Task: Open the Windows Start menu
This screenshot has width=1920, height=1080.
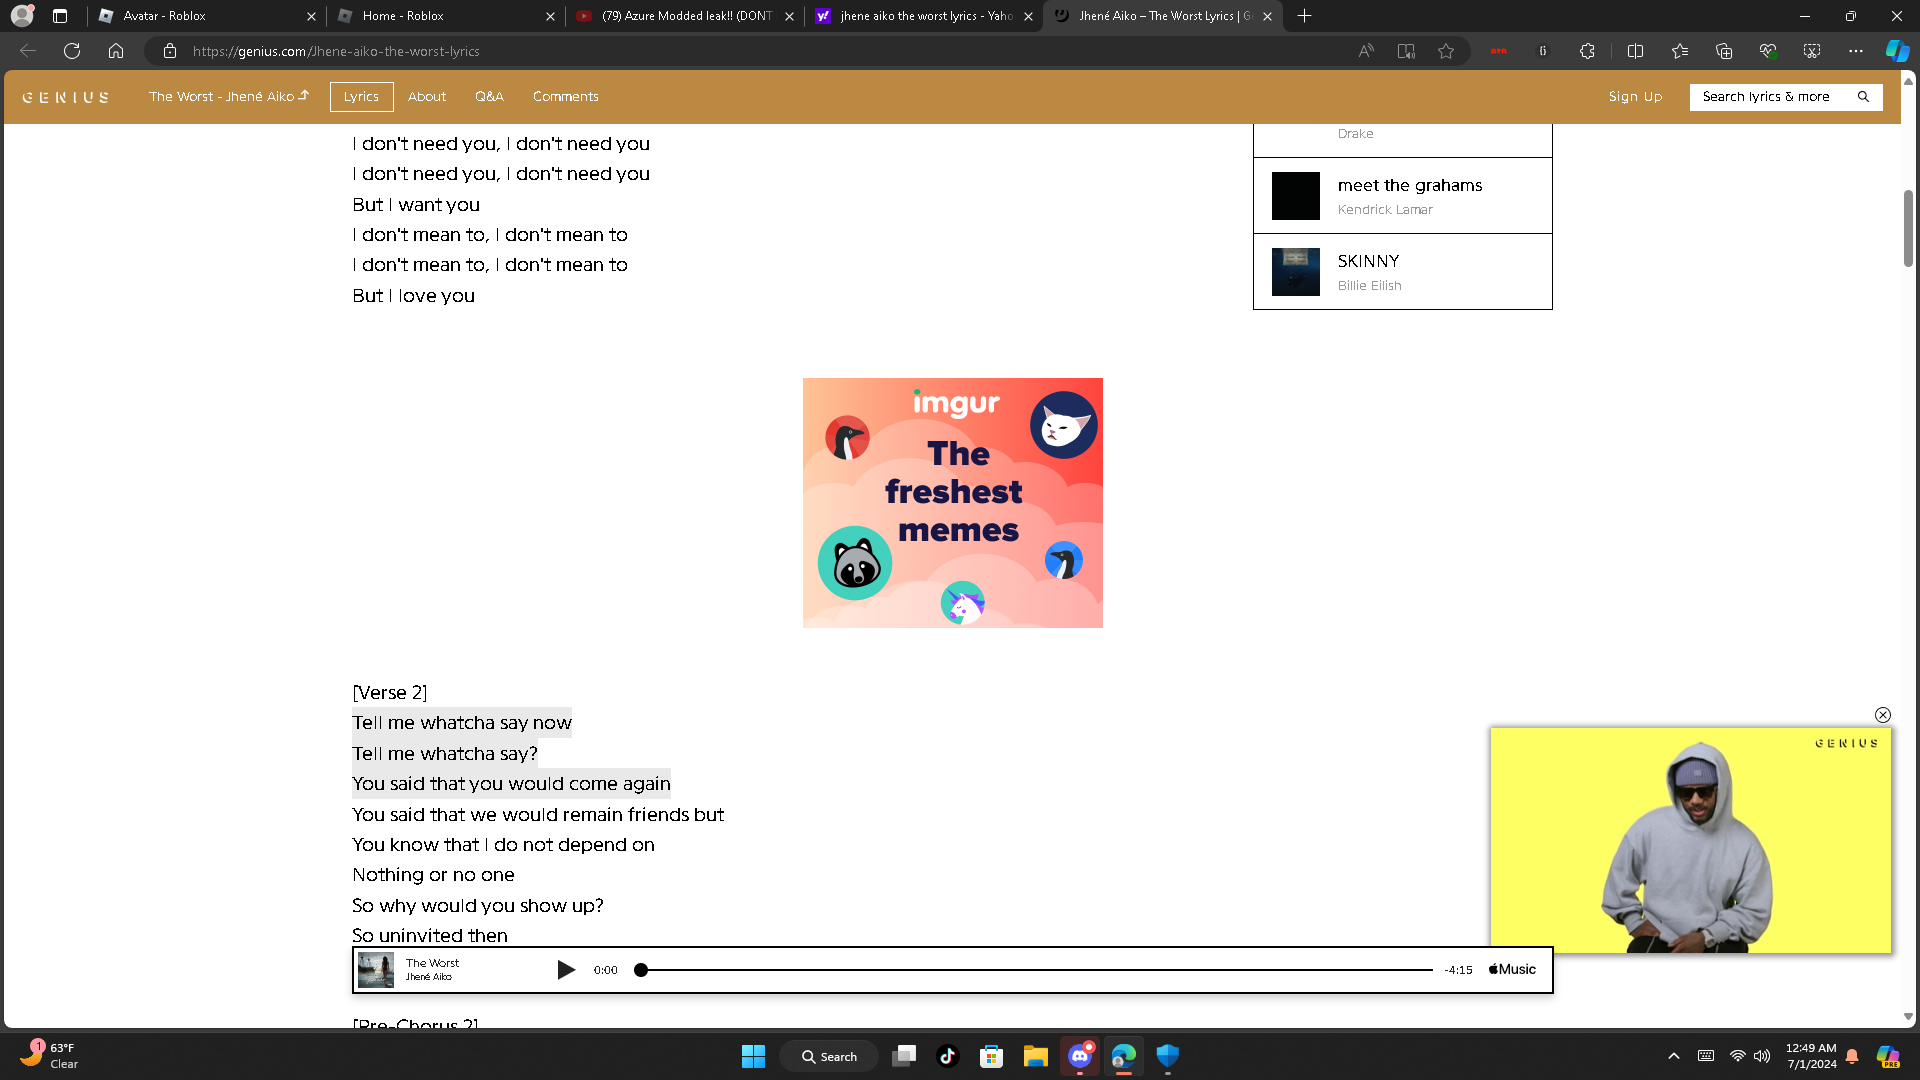Action: point(753,1056)
